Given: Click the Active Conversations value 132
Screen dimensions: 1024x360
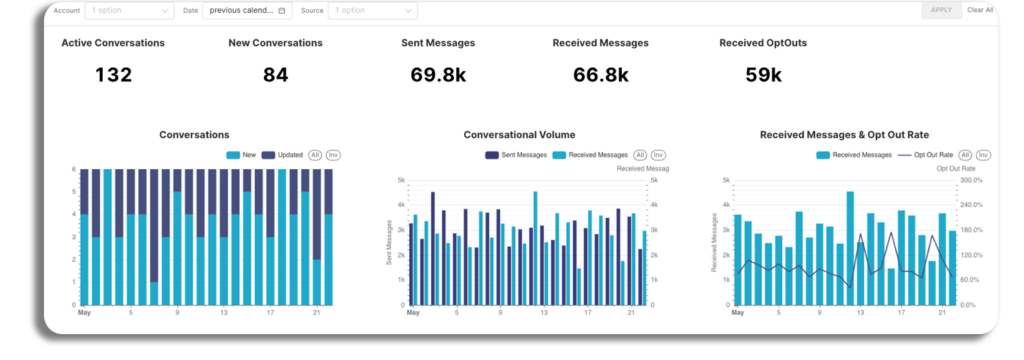Looking at the screenshot, I should (x=114, y=75).
